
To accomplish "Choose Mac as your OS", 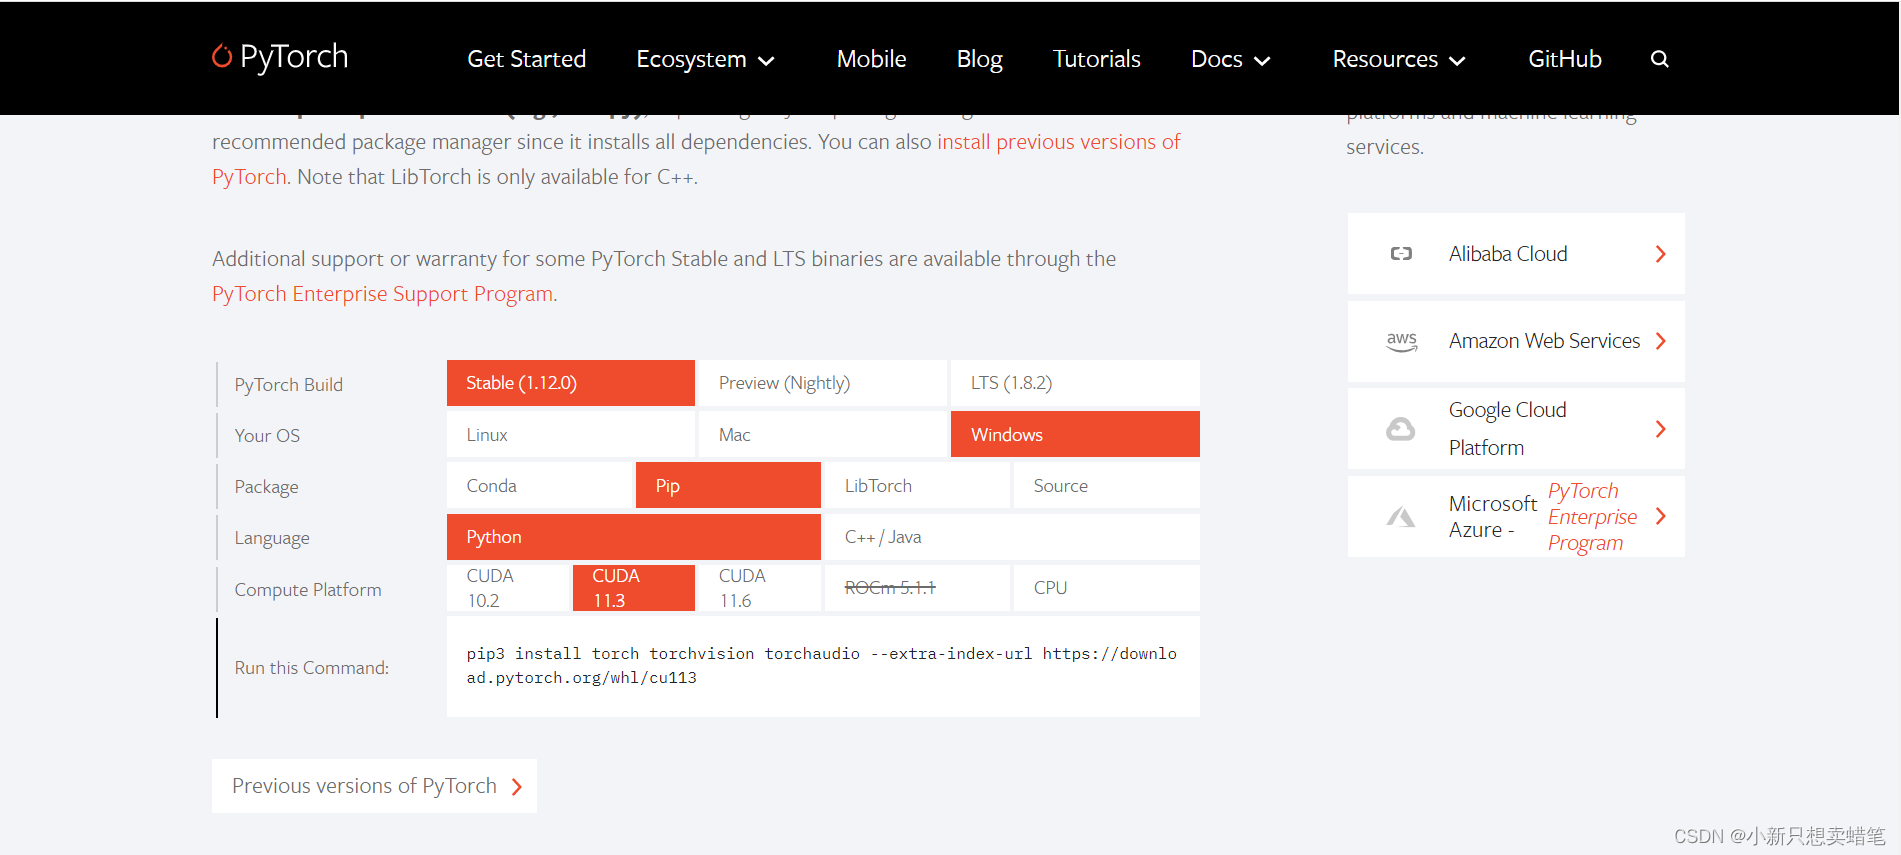I will click(822, 434).
